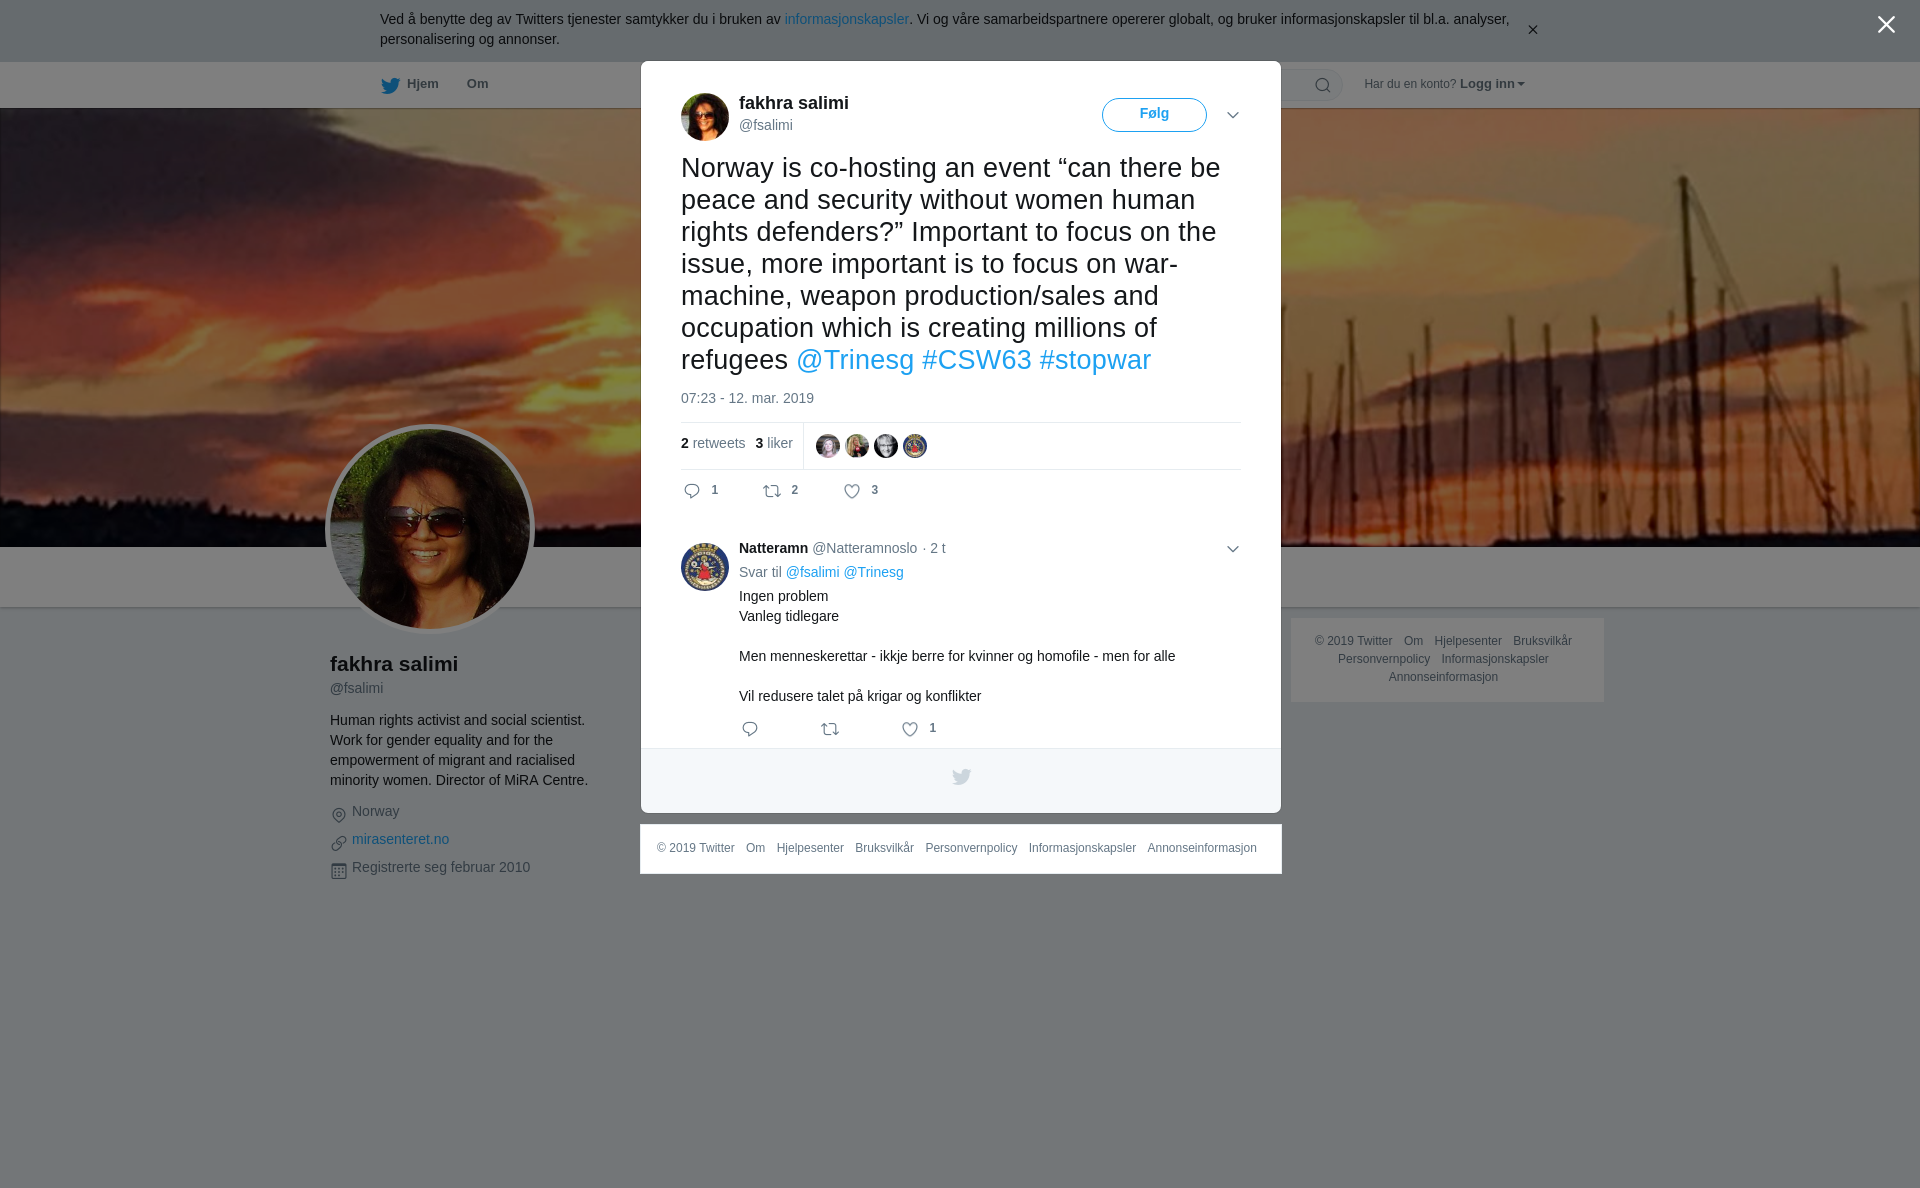The image size is (1920, 1188).
Task: Reply to Natteramn's comment
Action: [x=750, y=729]
